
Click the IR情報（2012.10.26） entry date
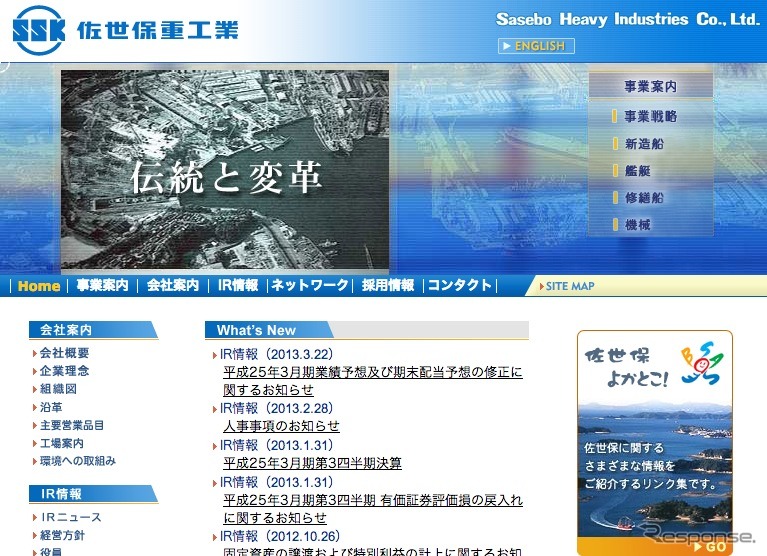coord(280,536)
